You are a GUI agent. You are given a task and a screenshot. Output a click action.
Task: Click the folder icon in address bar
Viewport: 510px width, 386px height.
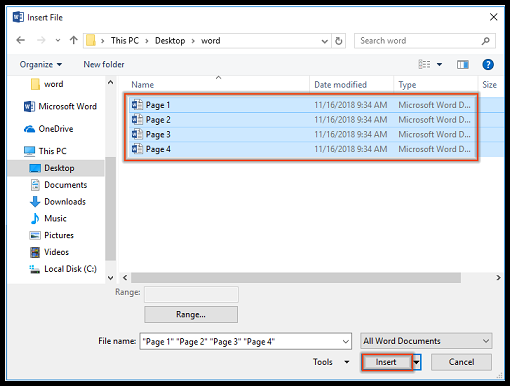pyautogui.click(x=91, y=41)
